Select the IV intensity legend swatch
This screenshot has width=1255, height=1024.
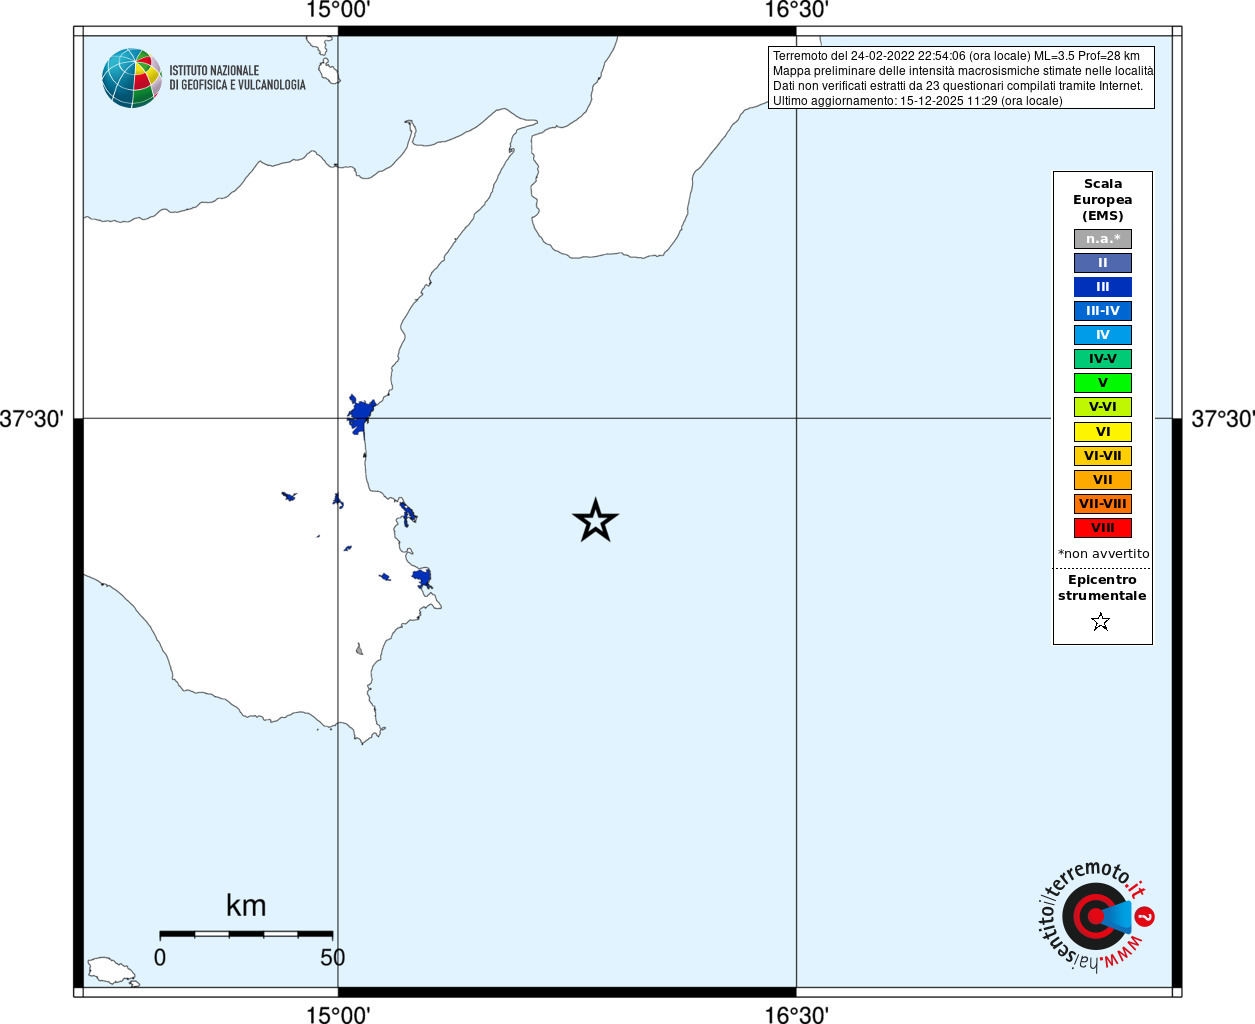click(1103, 335)
